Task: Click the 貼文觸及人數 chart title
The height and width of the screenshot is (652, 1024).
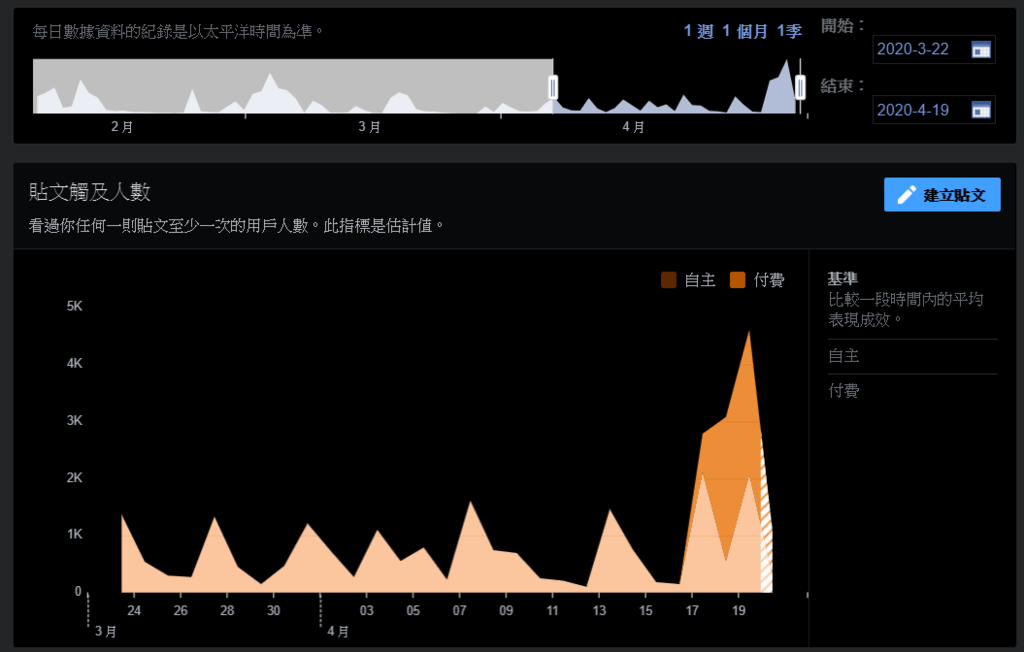Action: 89,191
